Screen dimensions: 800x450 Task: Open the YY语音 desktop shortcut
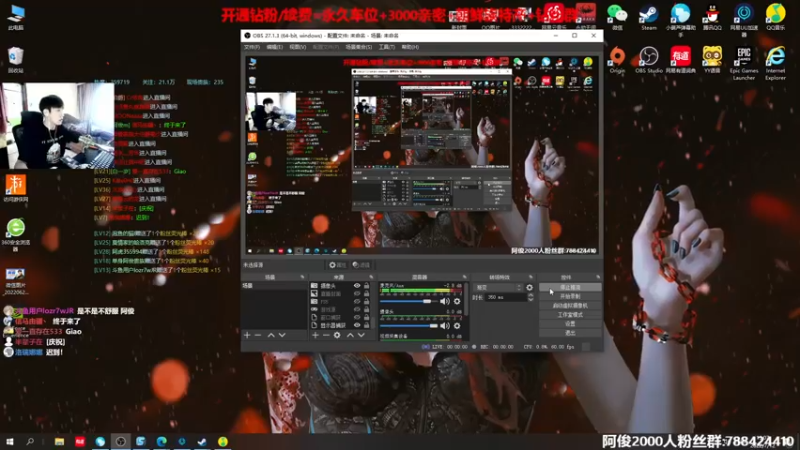click(x=712, y=60)
